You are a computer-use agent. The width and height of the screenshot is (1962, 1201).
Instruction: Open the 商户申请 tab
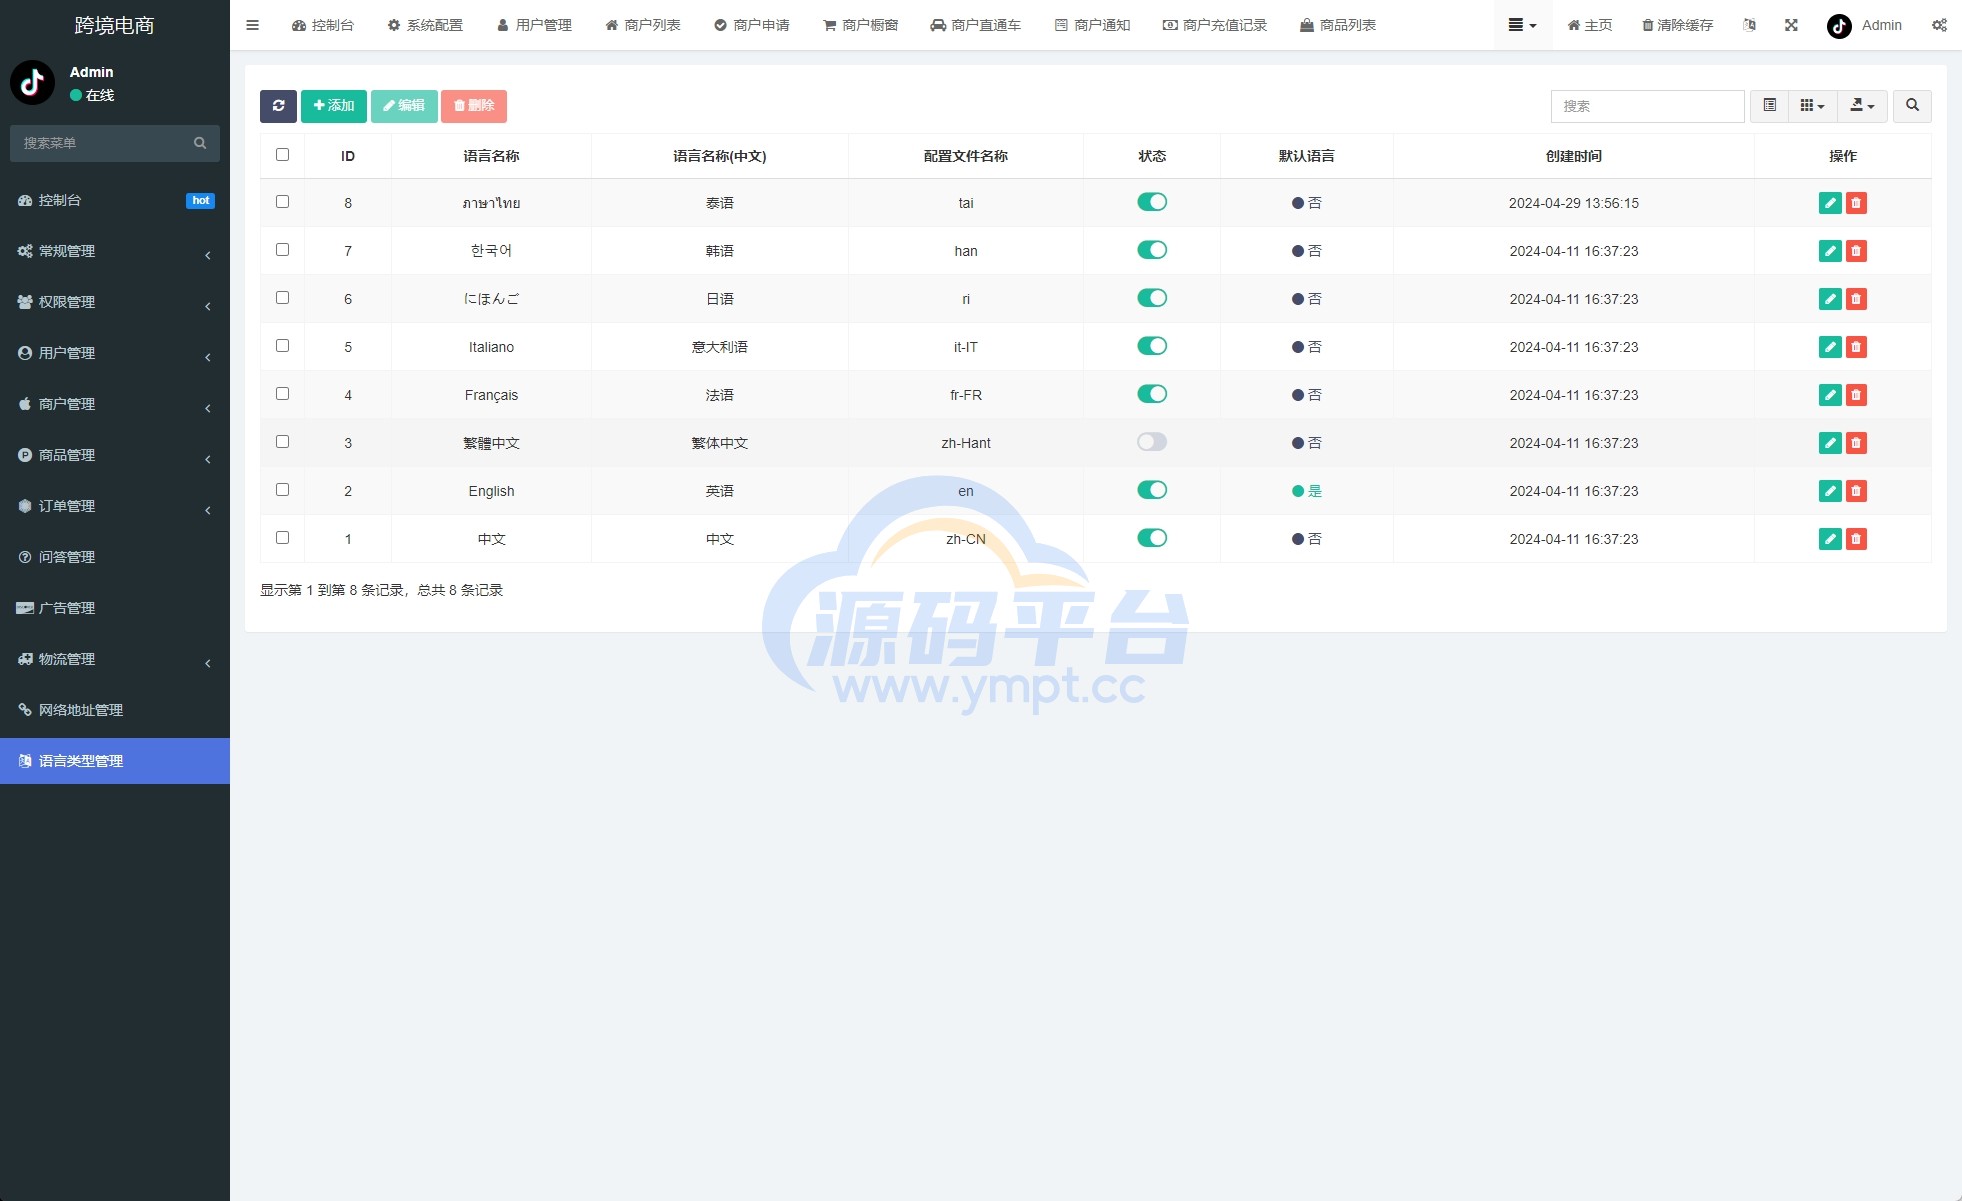pos(752,25)
